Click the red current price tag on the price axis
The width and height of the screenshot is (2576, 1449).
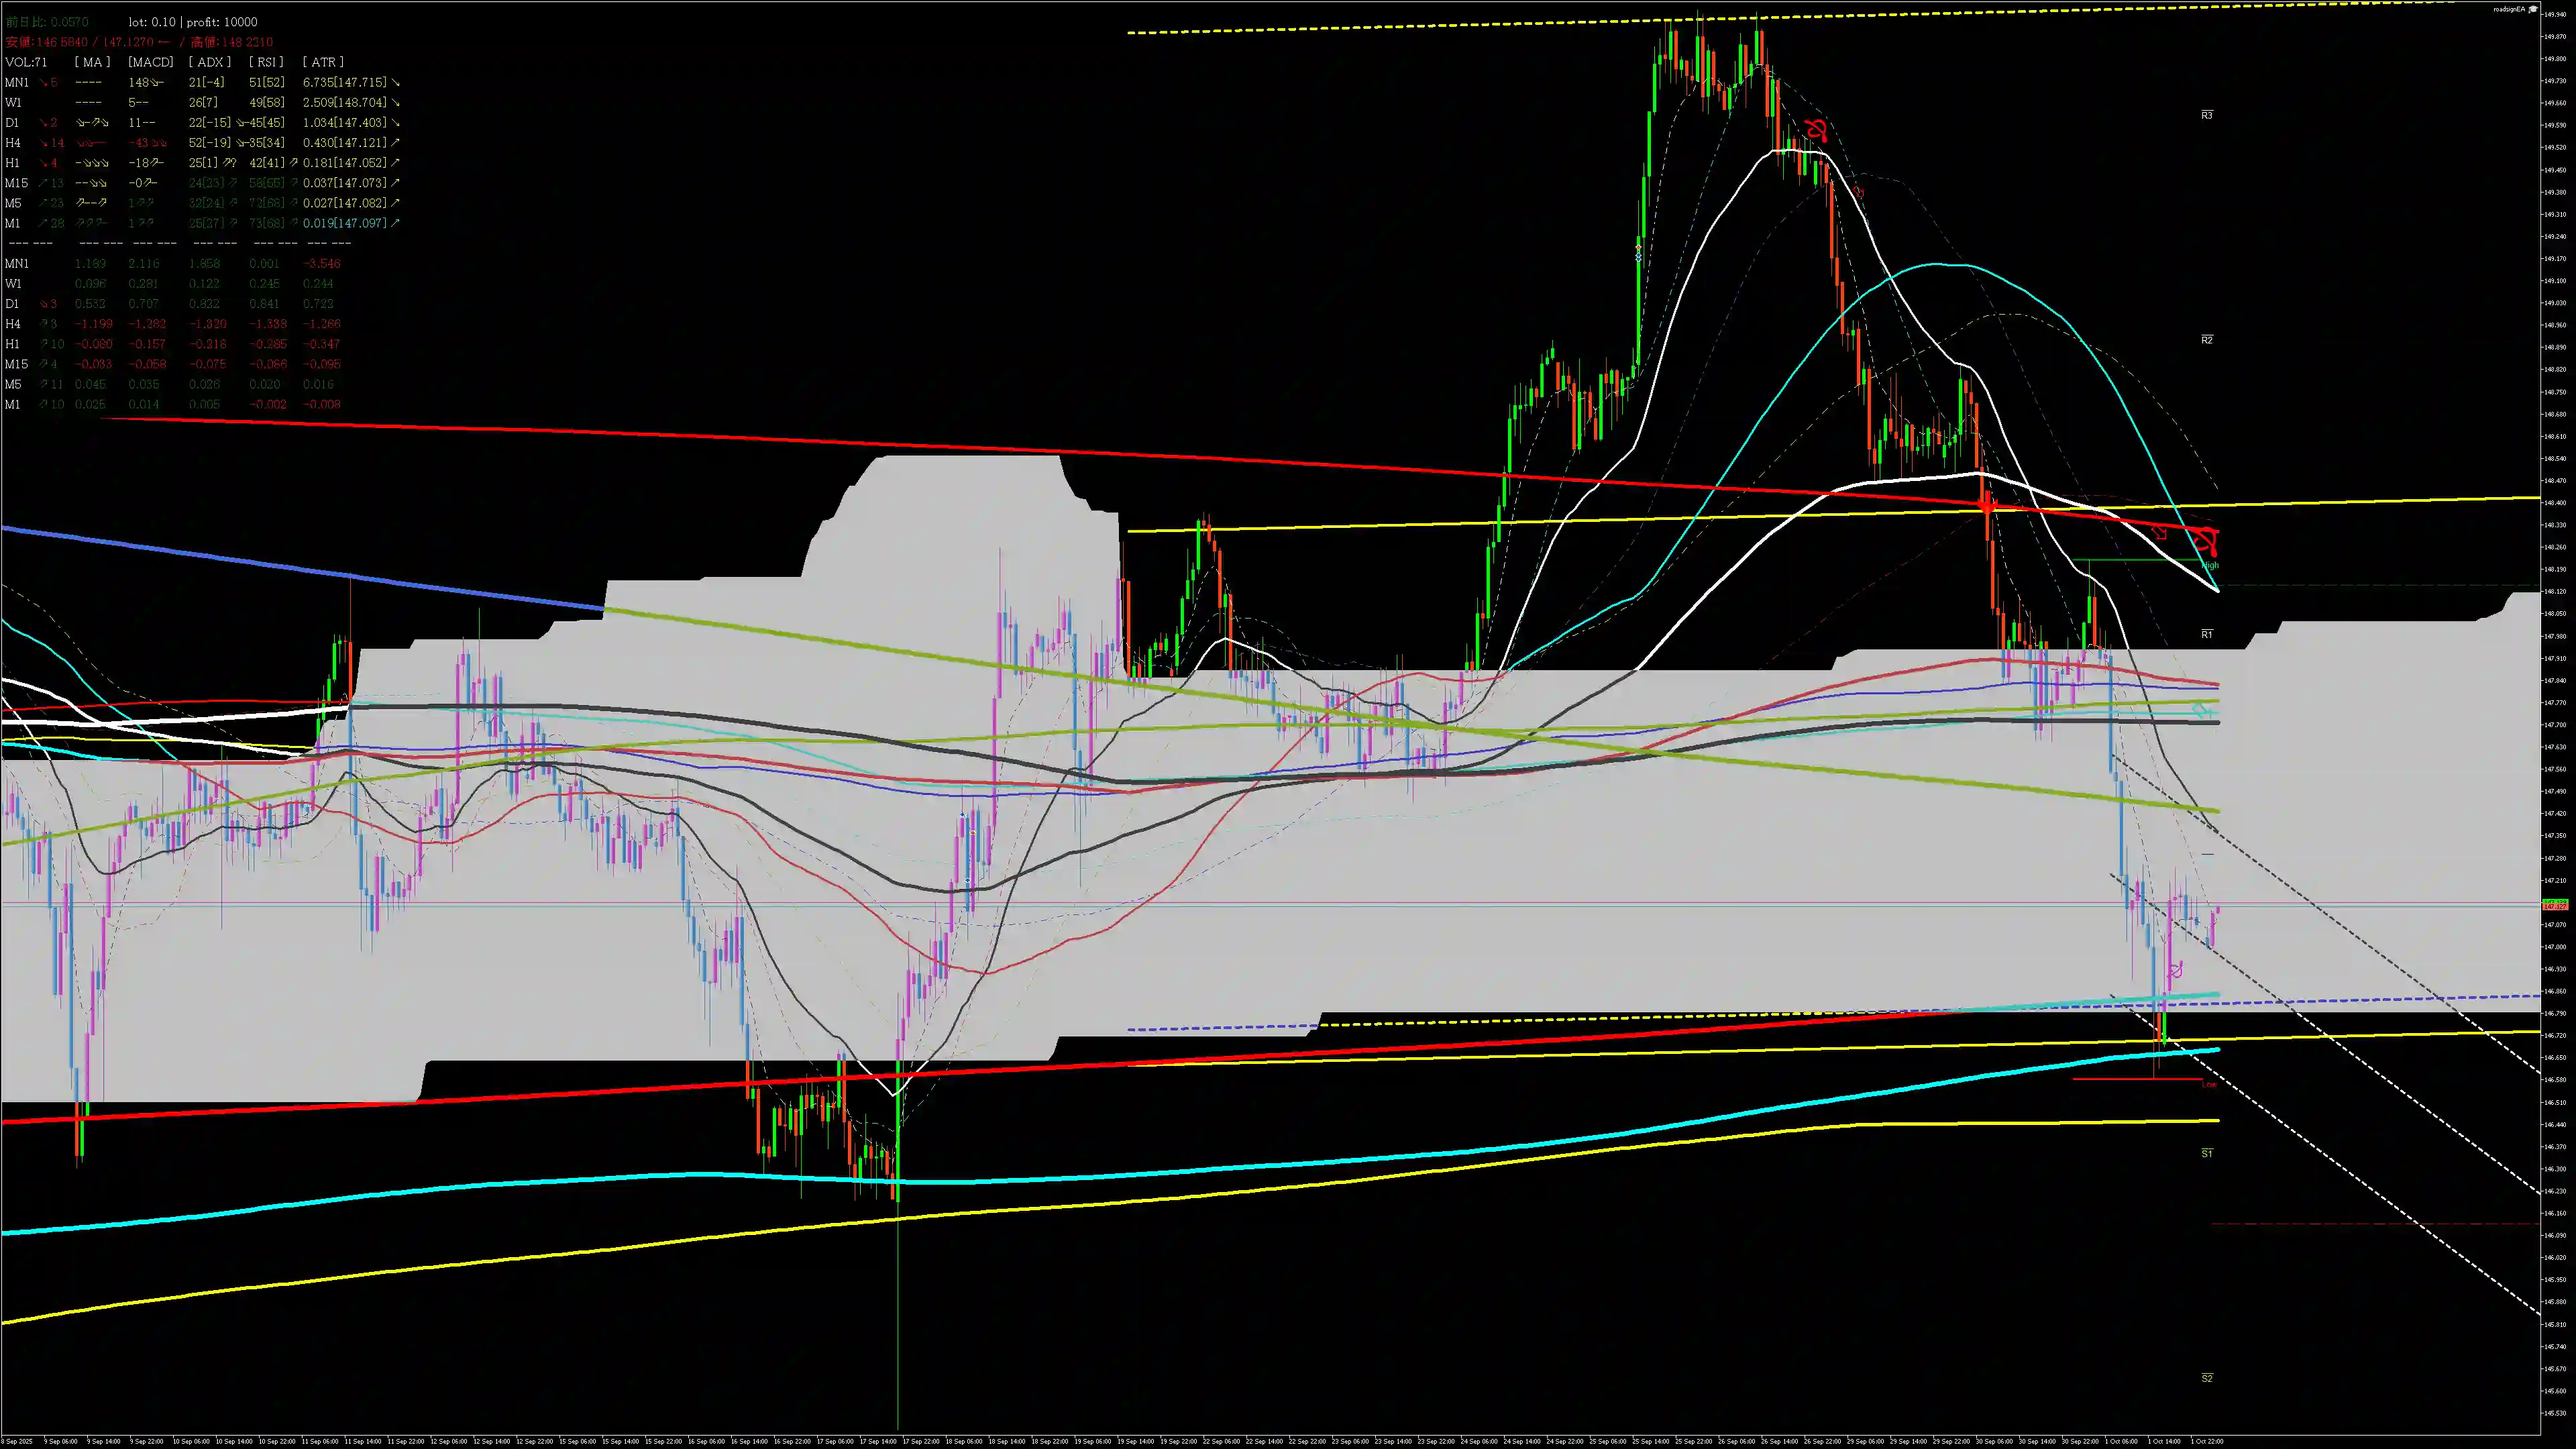pos(2555,906)
